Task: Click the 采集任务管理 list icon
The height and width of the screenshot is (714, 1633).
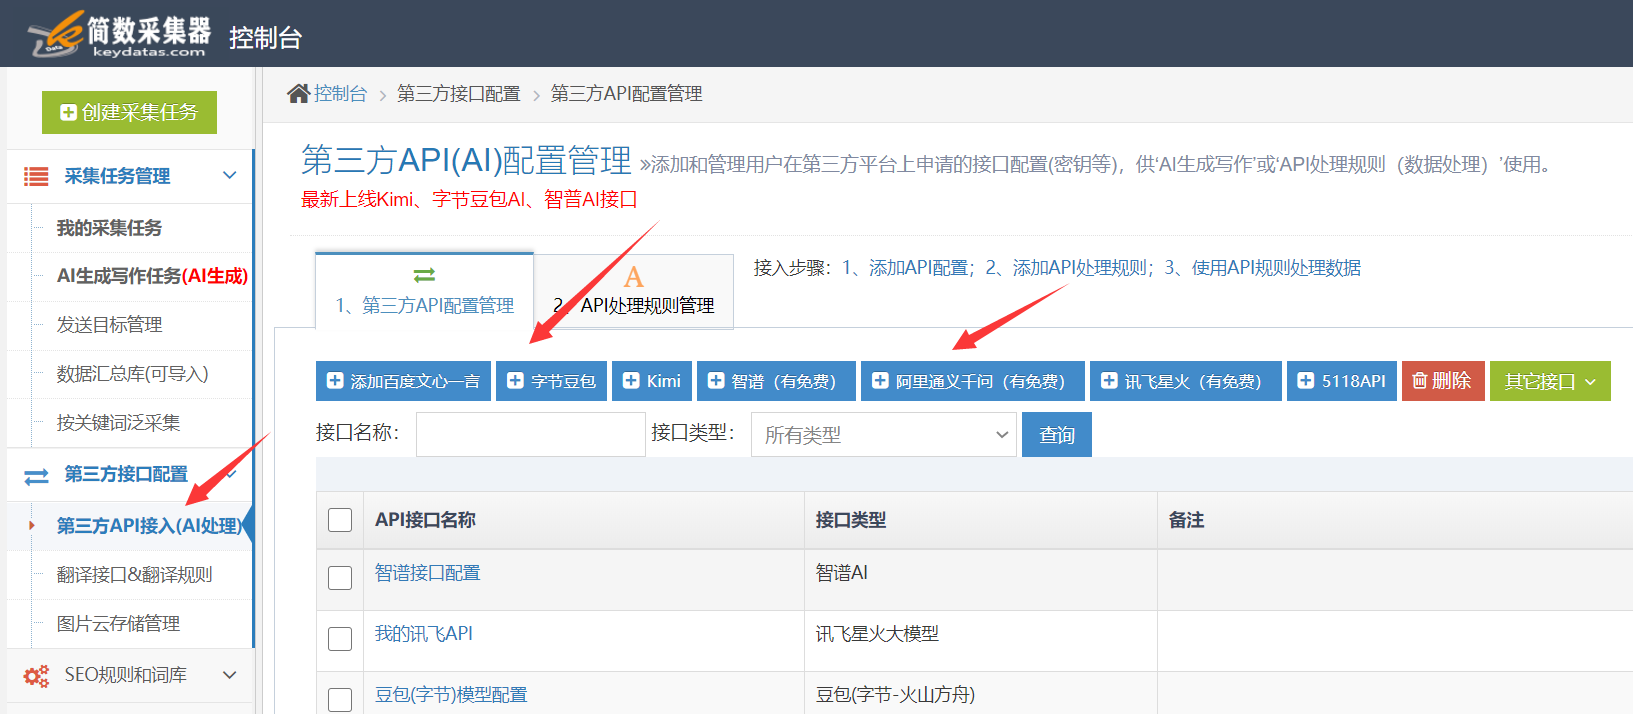Action: coord(36,176)
